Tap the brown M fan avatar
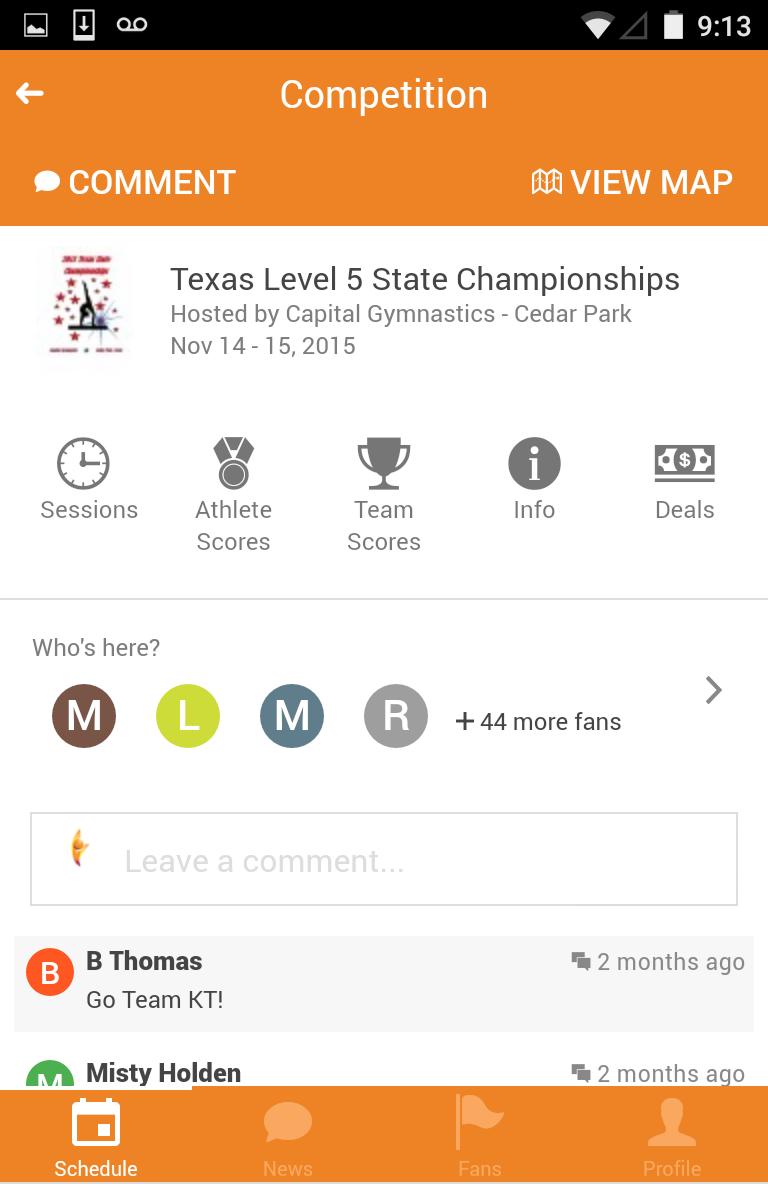 pyautogui.click(x=84, y=716)
